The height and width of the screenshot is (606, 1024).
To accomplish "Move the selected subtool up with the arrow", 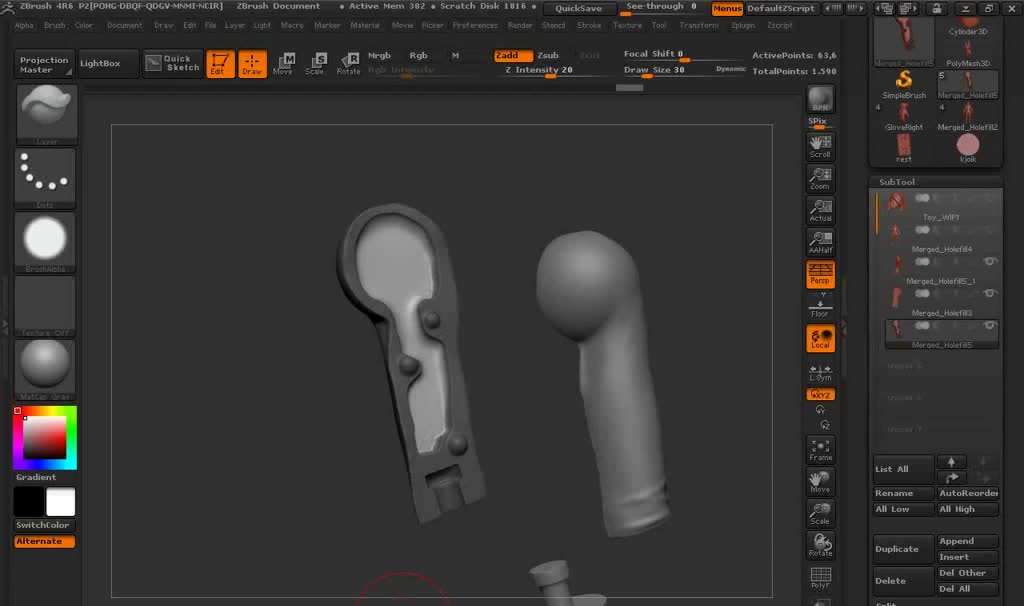I will [x=951, y=461].
